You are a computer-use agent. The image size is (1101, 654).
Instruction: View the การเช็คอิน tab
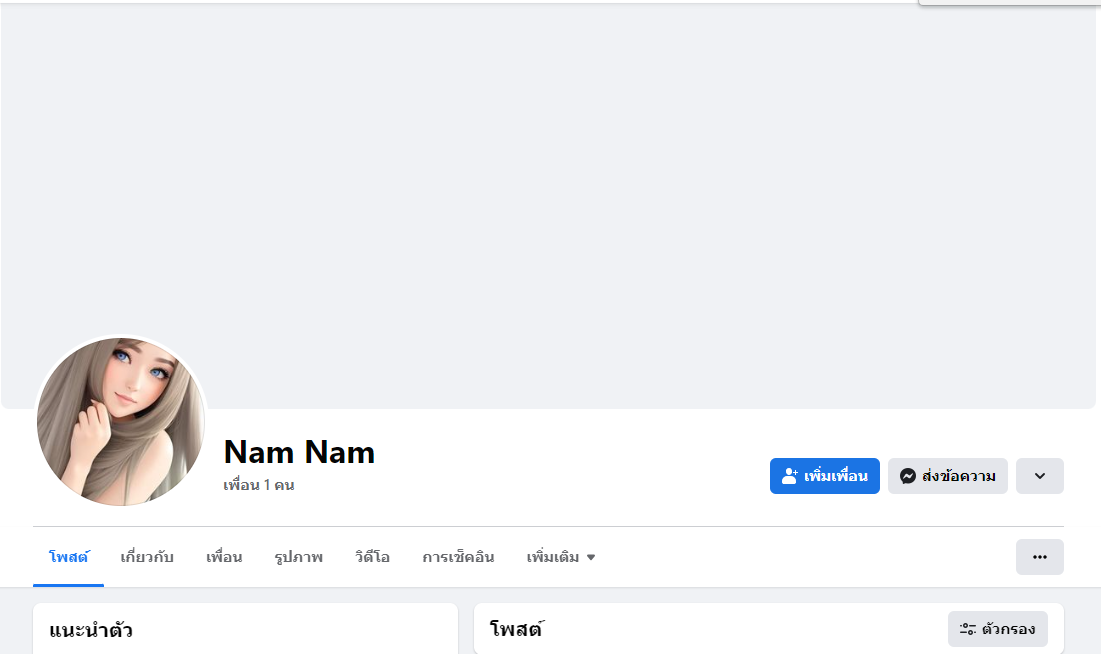pyautogui.click(x=458, y=557)
